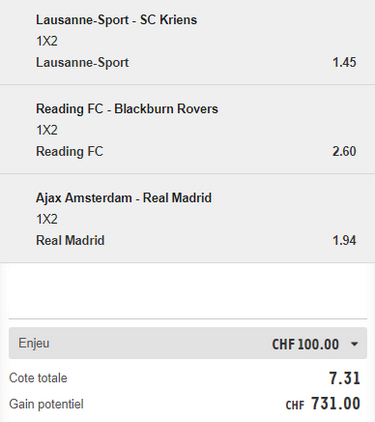Viewport: 375px width, 422px height.
Task: Click the 1.94 odds for Real Madrid
Action: (344, 240)
